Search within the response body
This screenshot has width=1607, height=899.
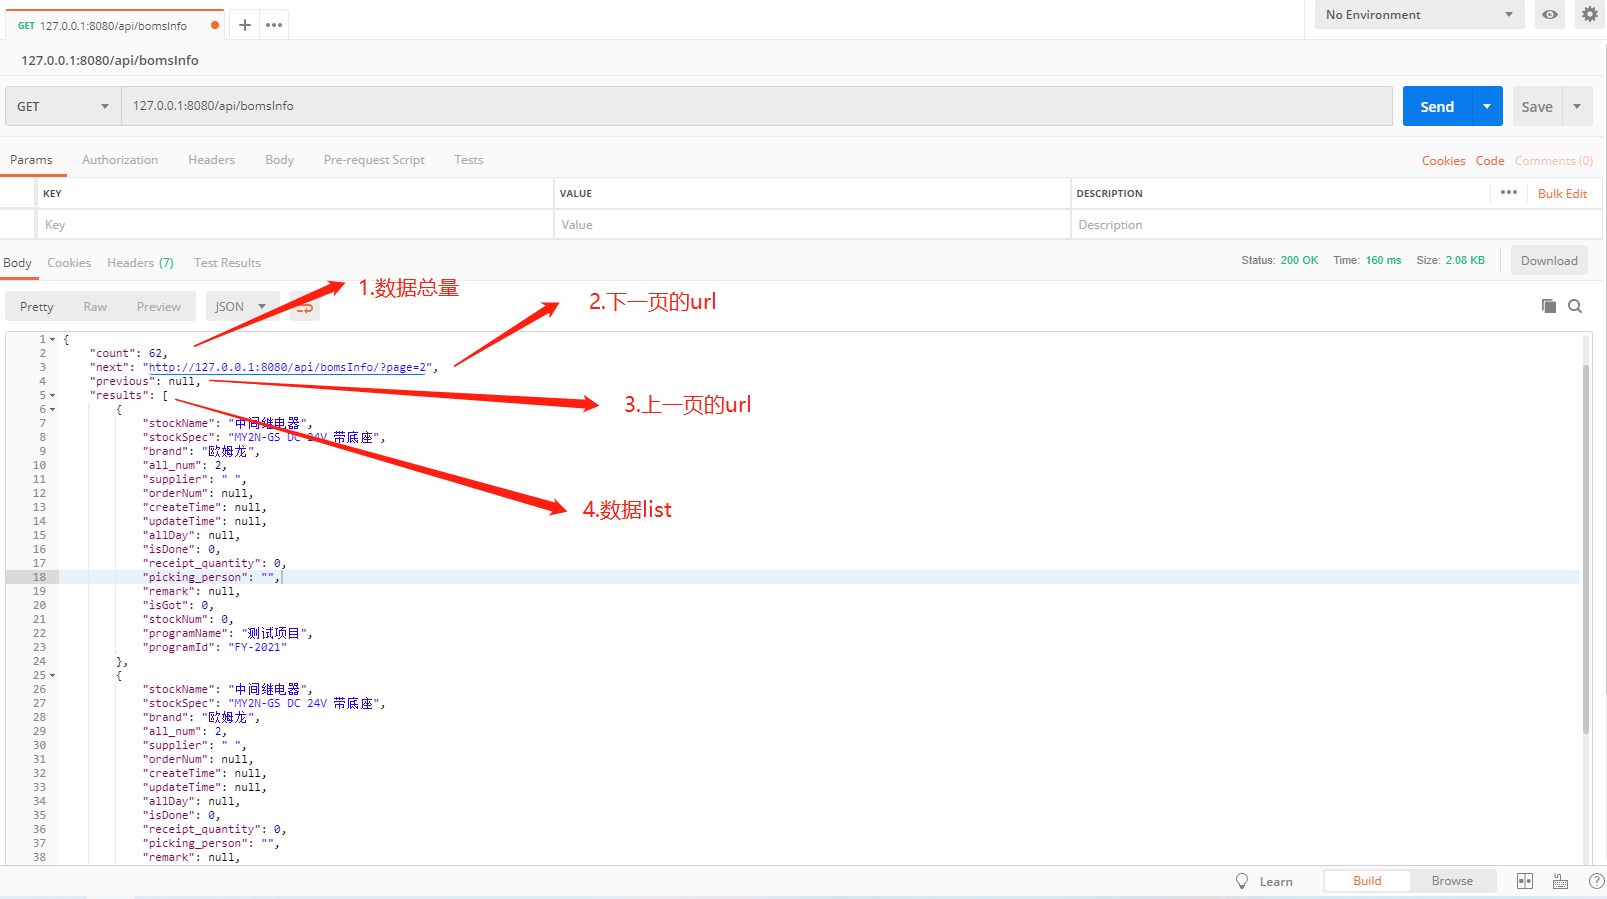point(1575,306)
